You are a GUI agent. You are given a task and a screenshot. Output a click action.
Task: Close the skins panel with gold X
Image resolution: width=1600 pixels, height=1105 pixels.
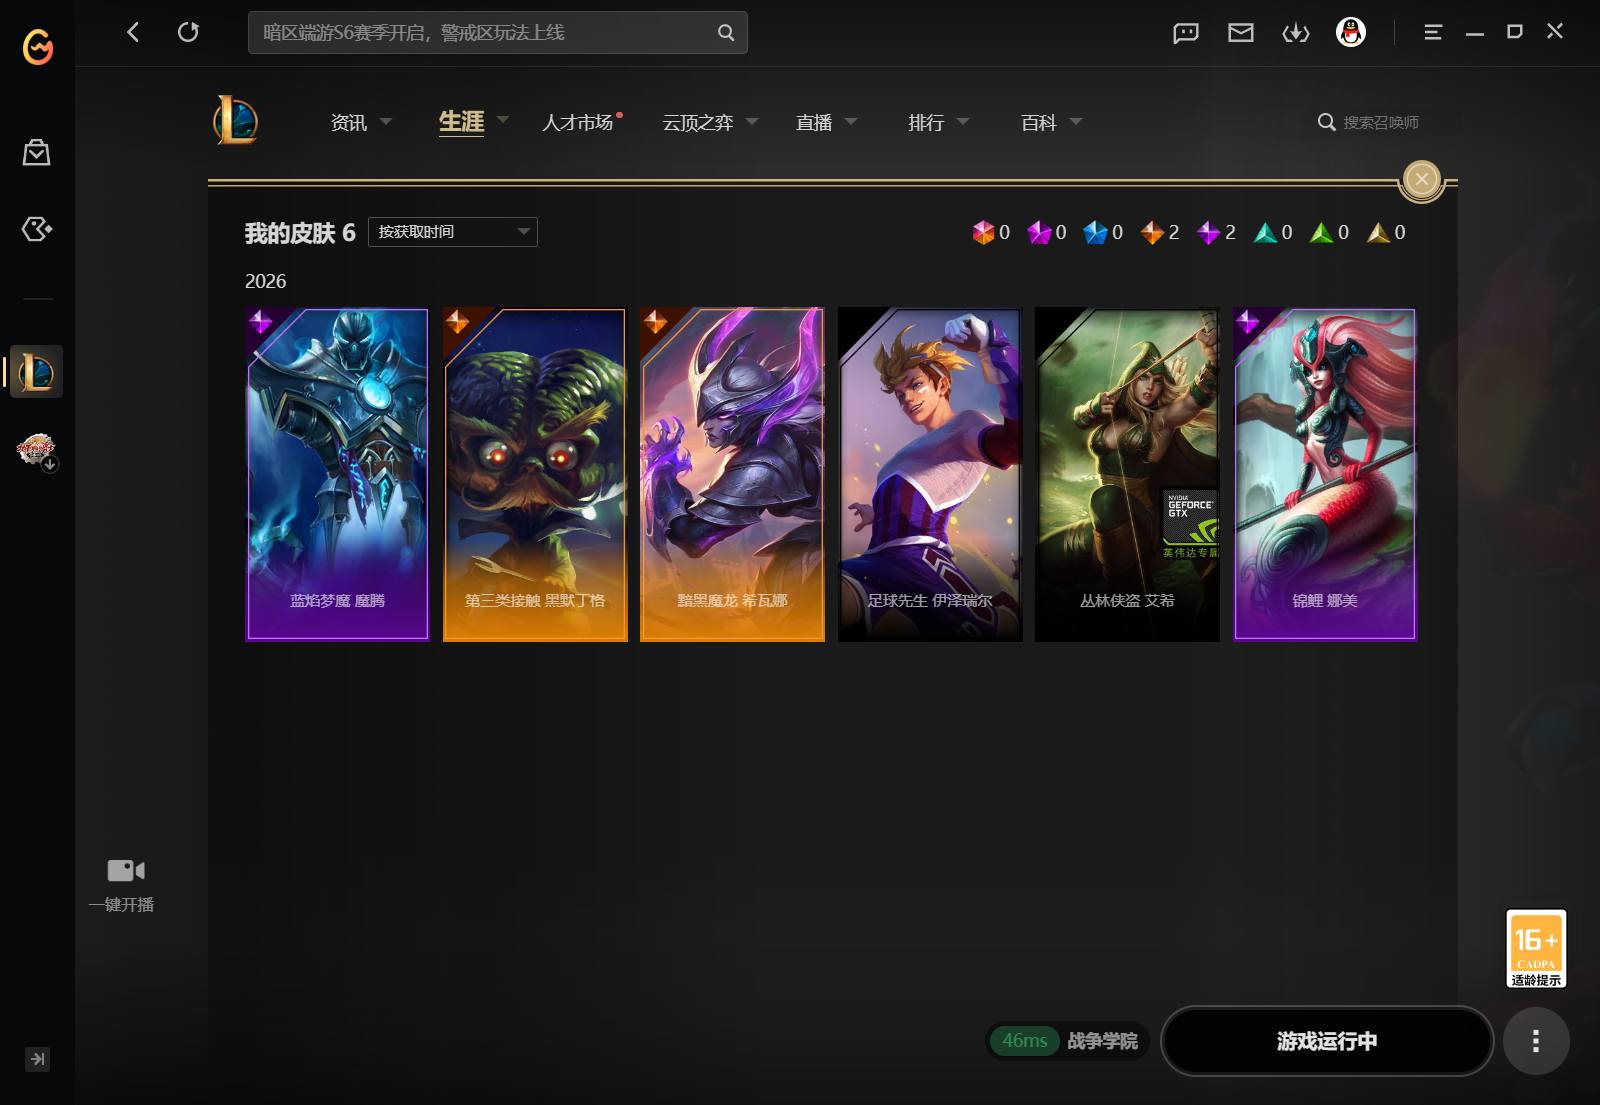coord(1422,180)
